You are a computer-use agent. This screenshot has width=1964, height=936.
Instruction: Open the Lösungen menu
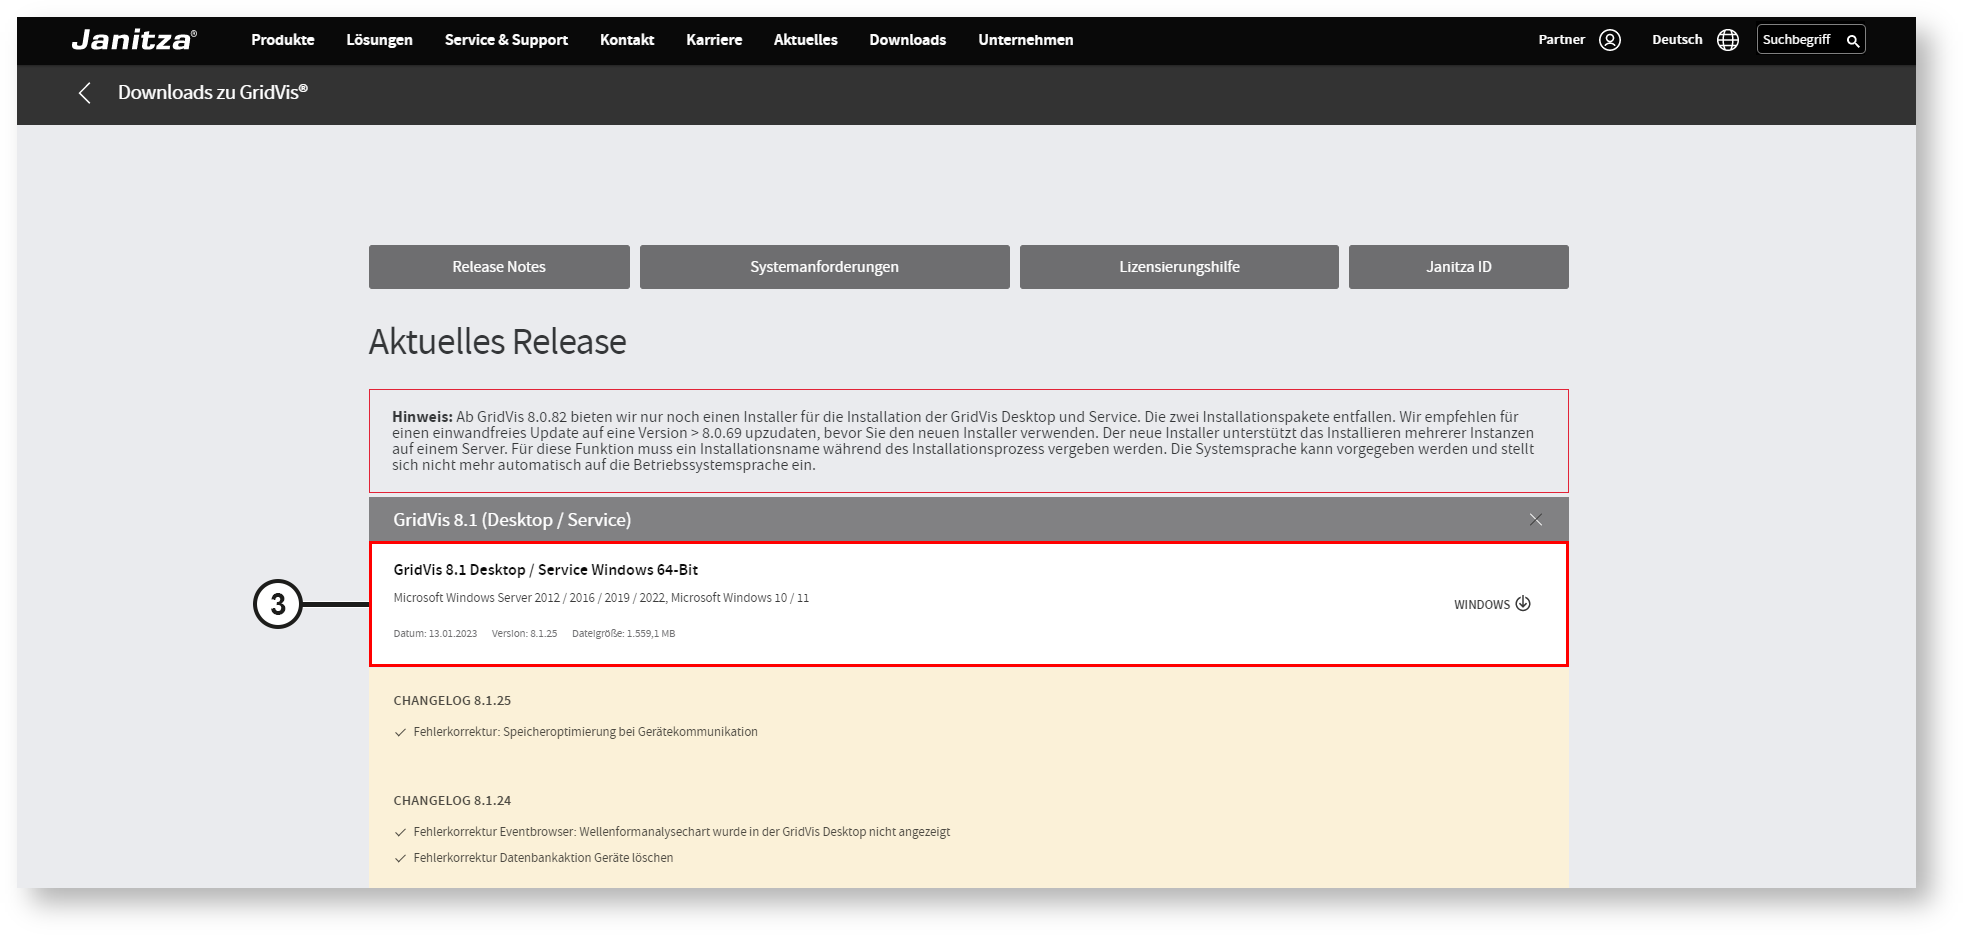[x=379, y=40]
